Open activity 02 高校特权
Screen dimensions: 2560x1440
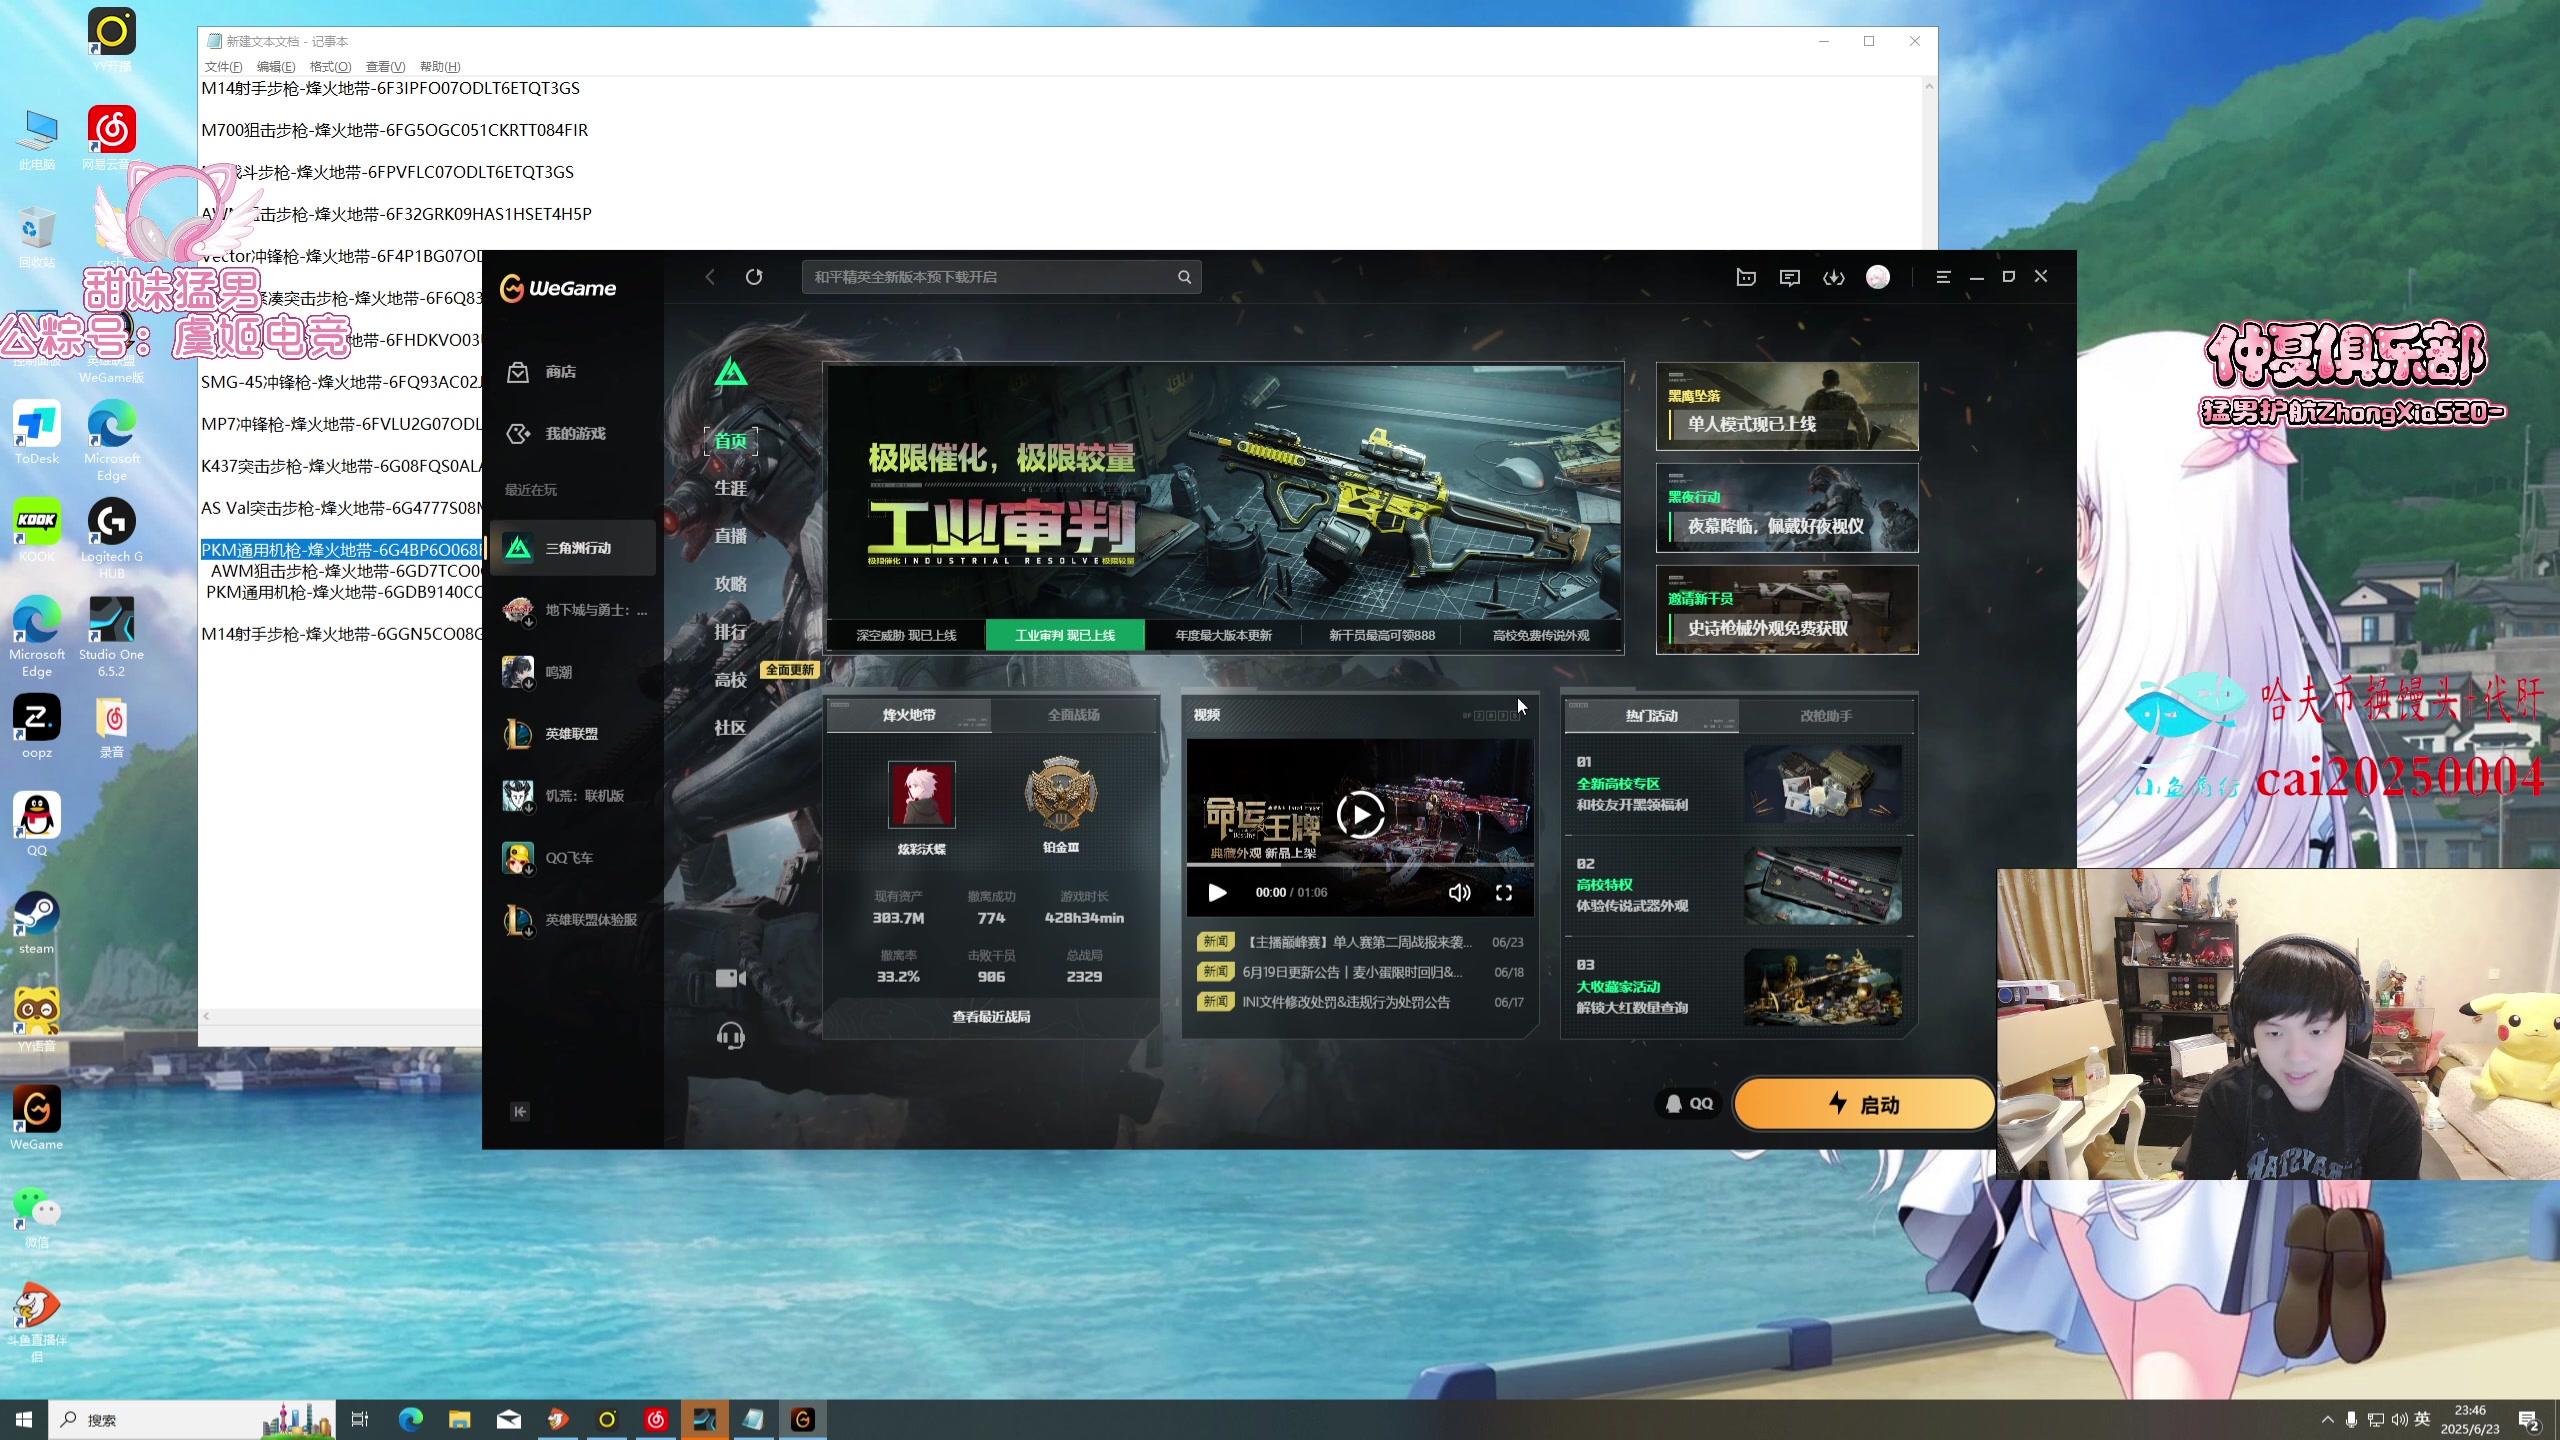tap(1739, 886)
